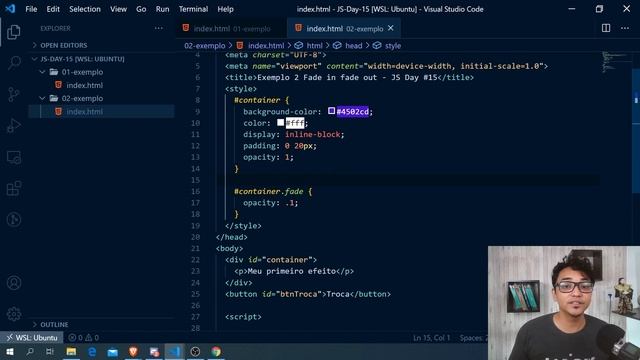Click the errors and warnings status indicator
The image size is (640, 360).
click(x=84, y=338)
